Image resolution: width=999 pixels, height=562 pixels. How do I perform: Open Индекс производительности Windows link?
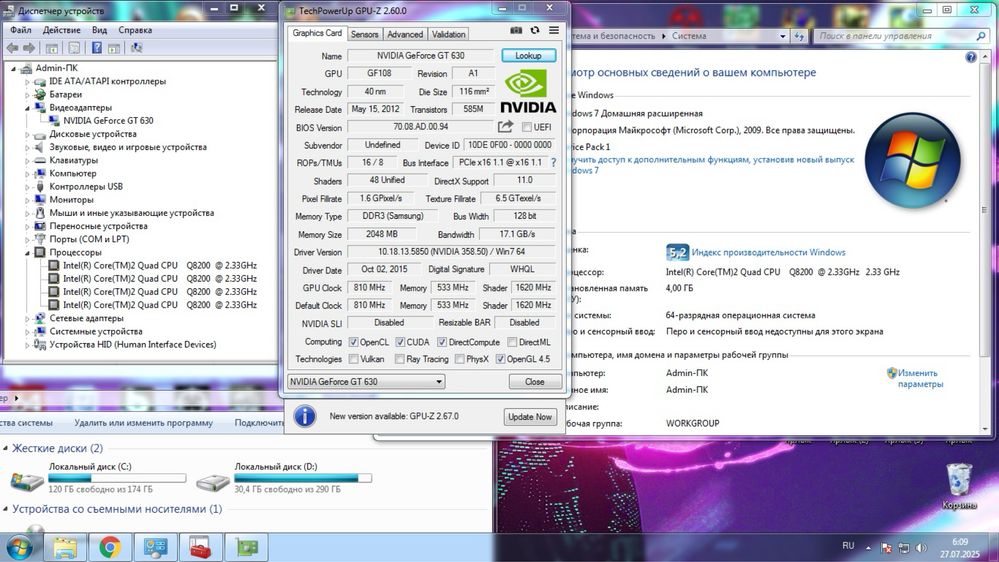coord(768,252)
